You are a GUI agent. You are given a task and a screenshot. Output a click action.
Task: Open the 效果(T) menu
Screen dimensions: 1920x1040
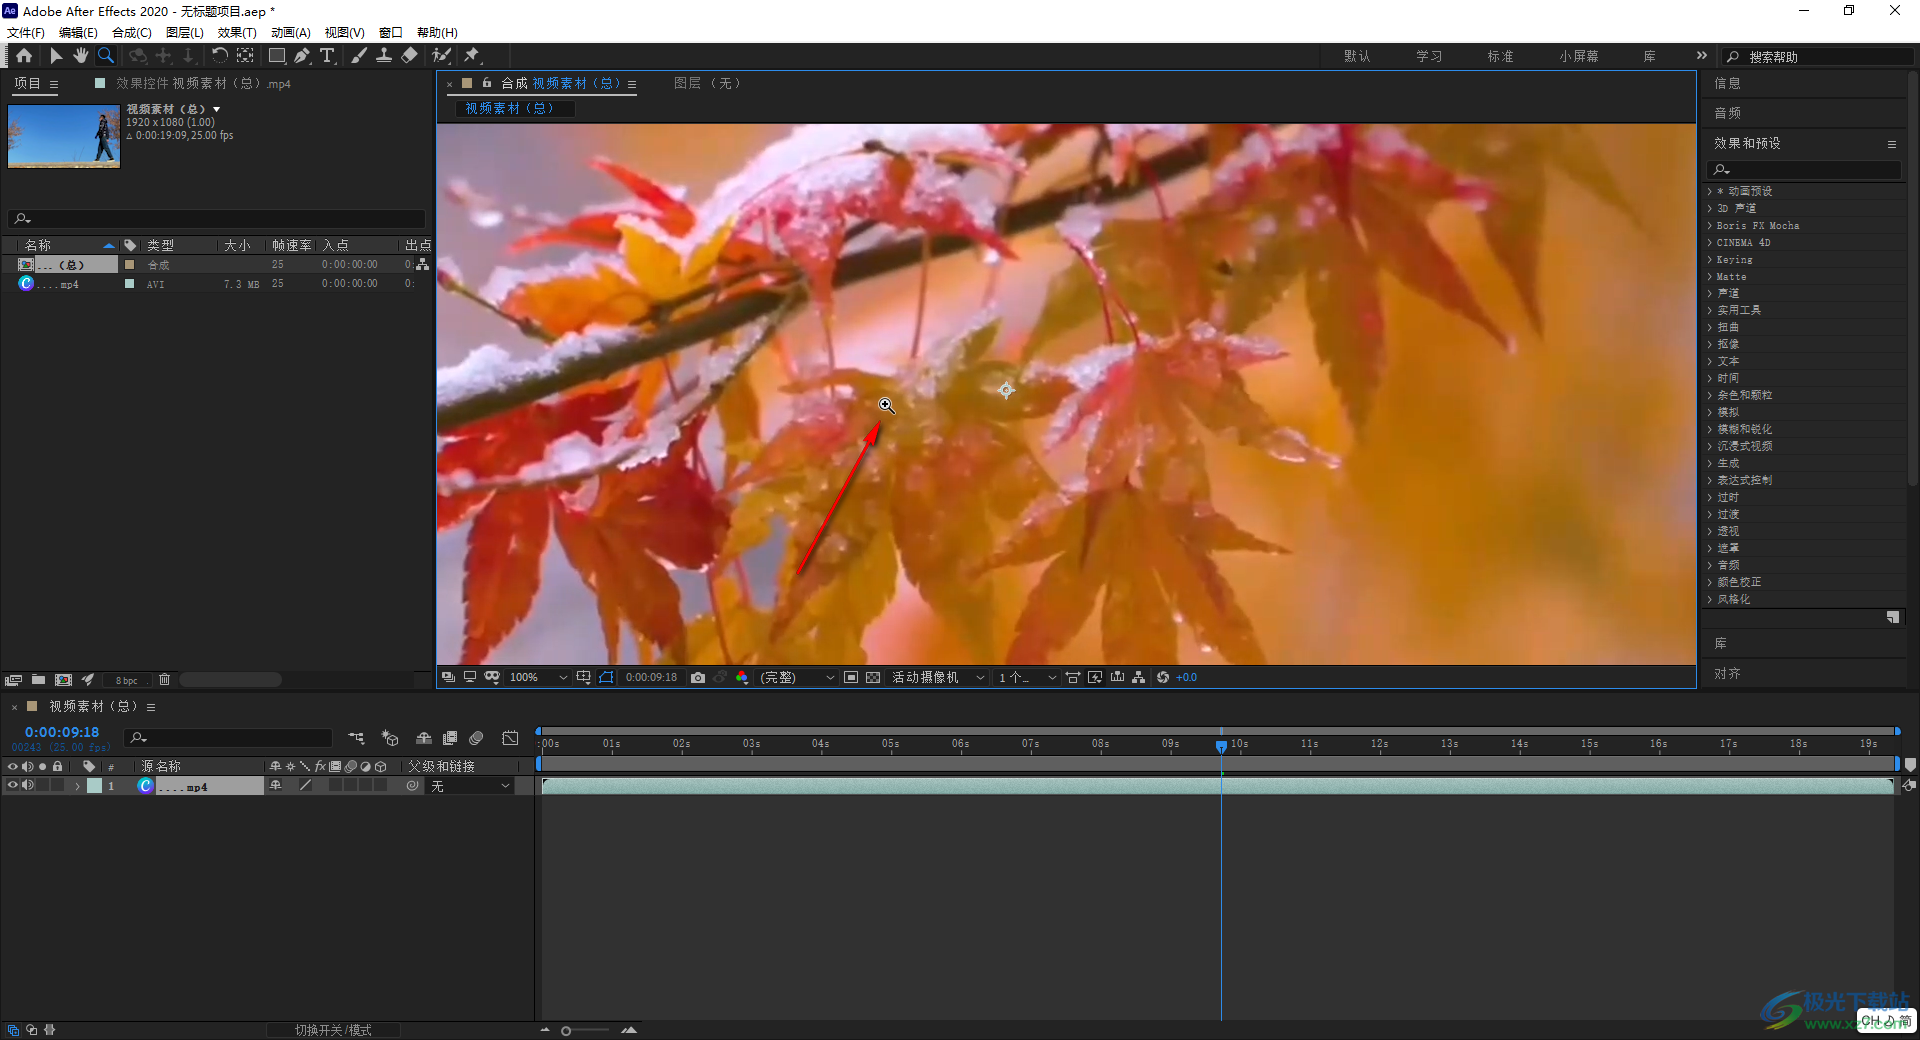pyautogui.click(x=237, y=32)
